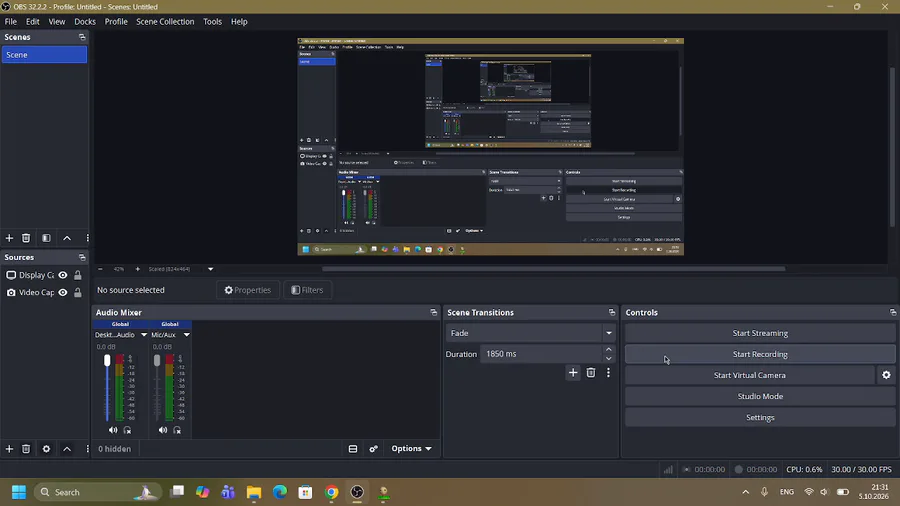Toggle visibility of Video Capture source
This screenshot has width=900, height=506.
click(x=63, y=293)
